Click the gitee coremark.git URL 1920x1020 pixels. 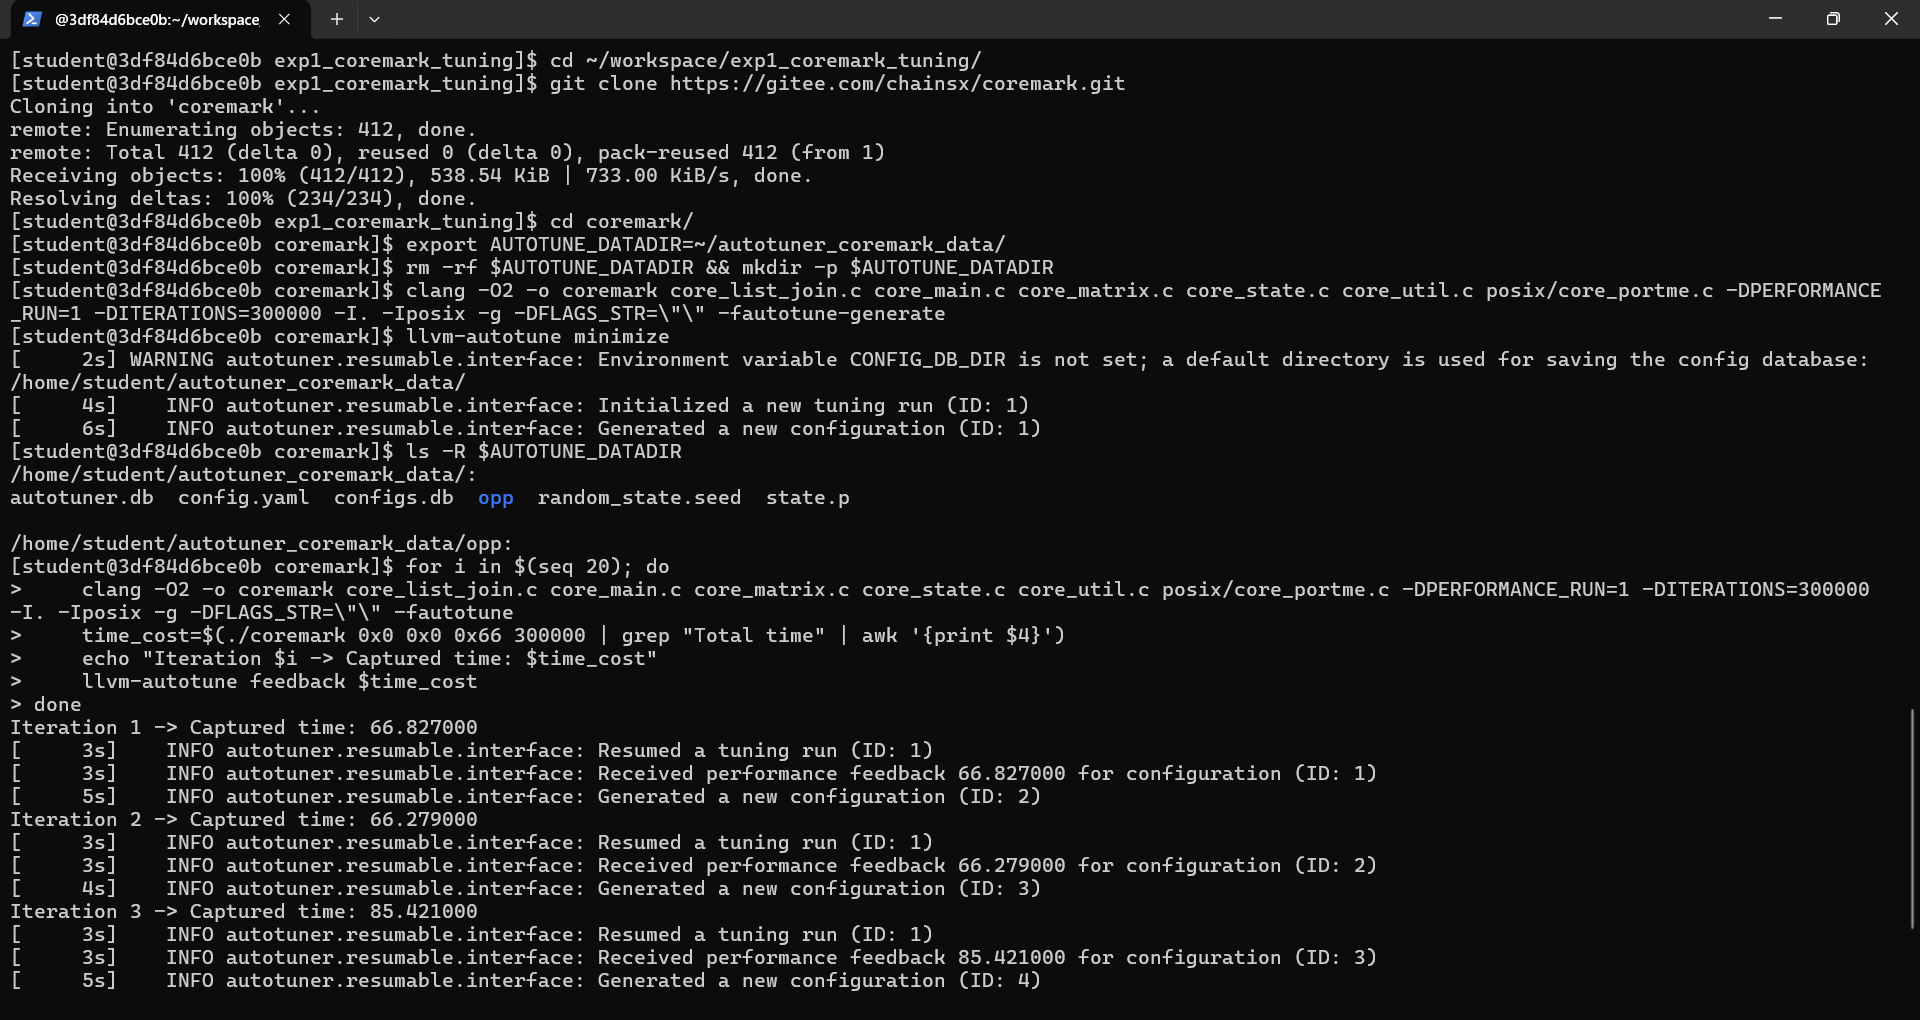[897, 84]
